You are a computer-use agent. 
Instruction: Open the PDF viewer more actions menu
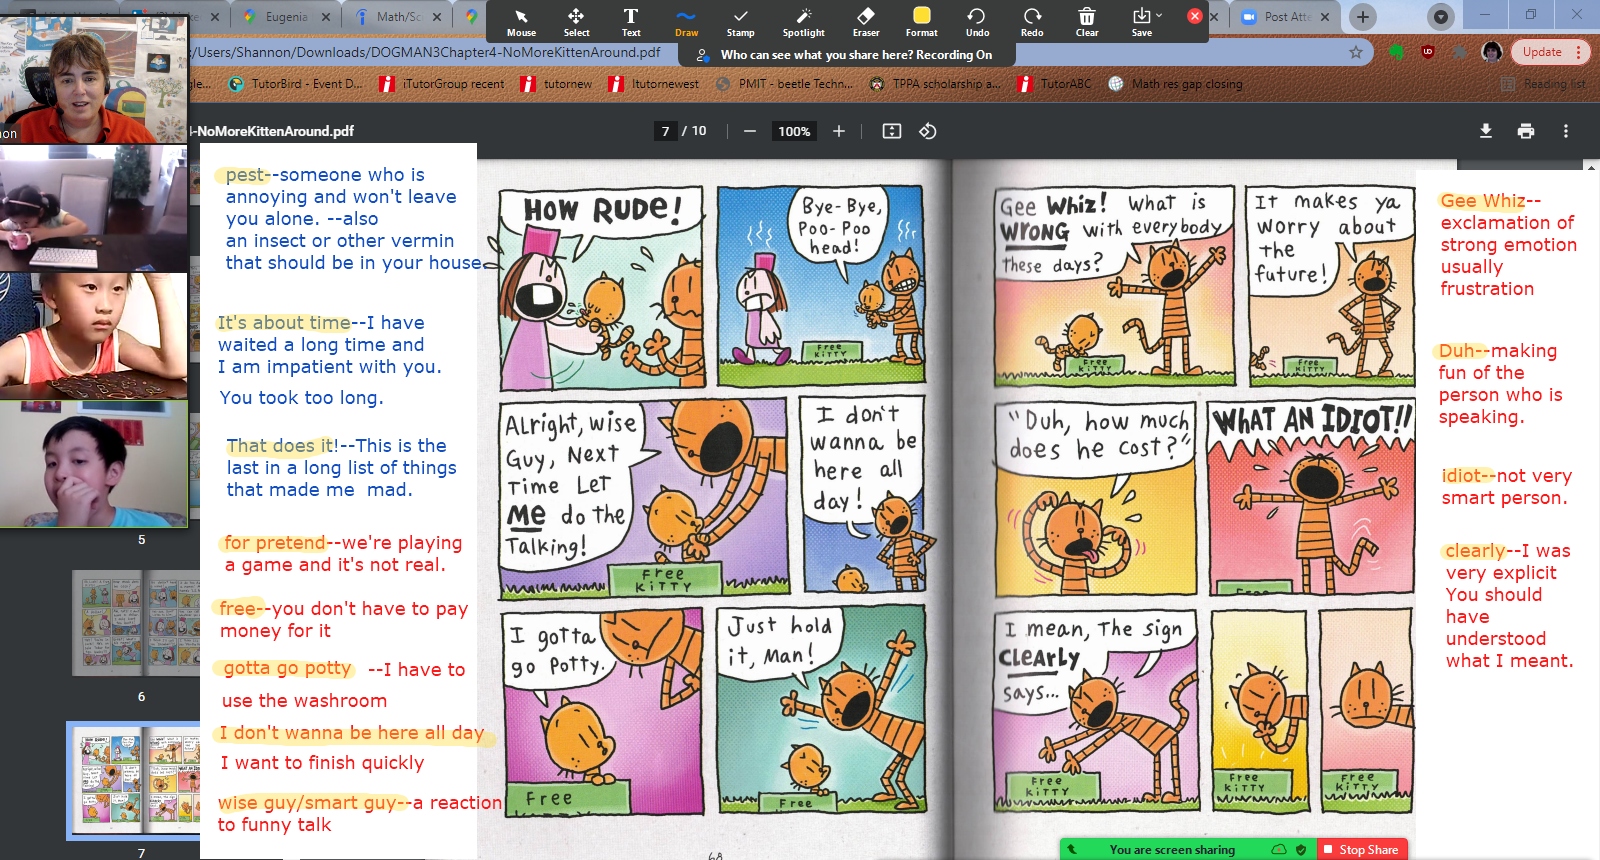pyautogui.click(x=1566, y=131)
